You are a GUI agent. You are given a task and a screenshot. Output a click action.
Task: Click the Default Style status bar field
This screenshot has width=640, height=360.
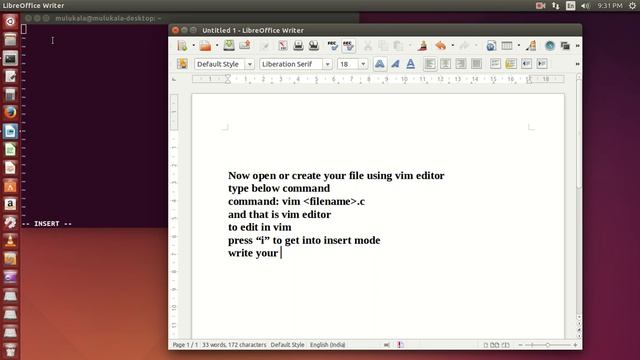287,345
